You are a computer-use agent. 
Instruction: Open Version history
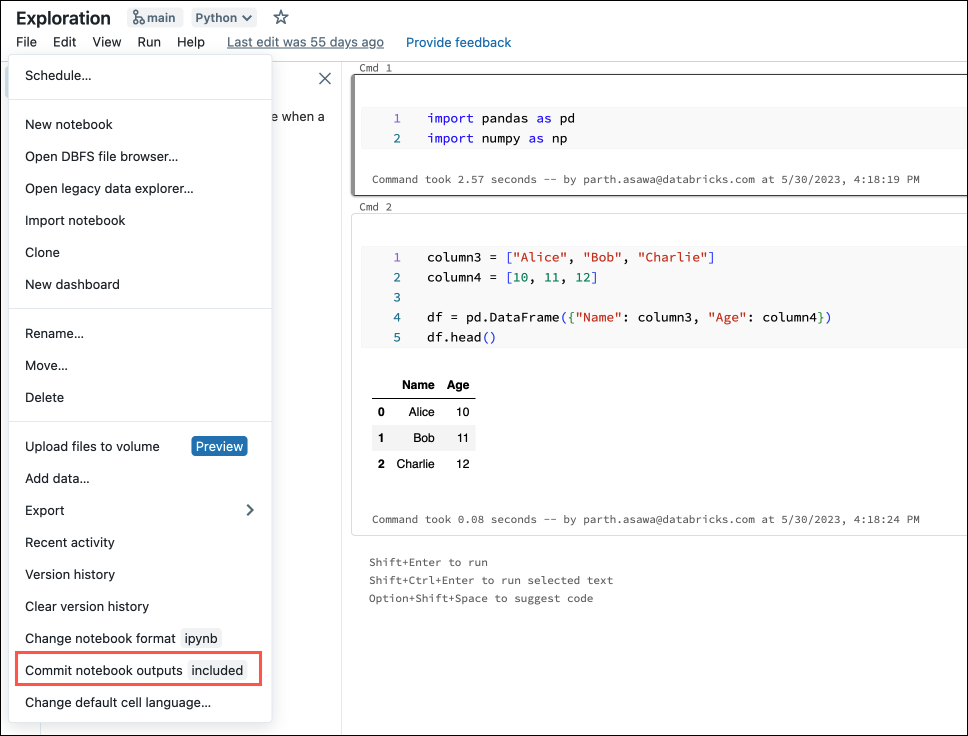tap(70, 574)
